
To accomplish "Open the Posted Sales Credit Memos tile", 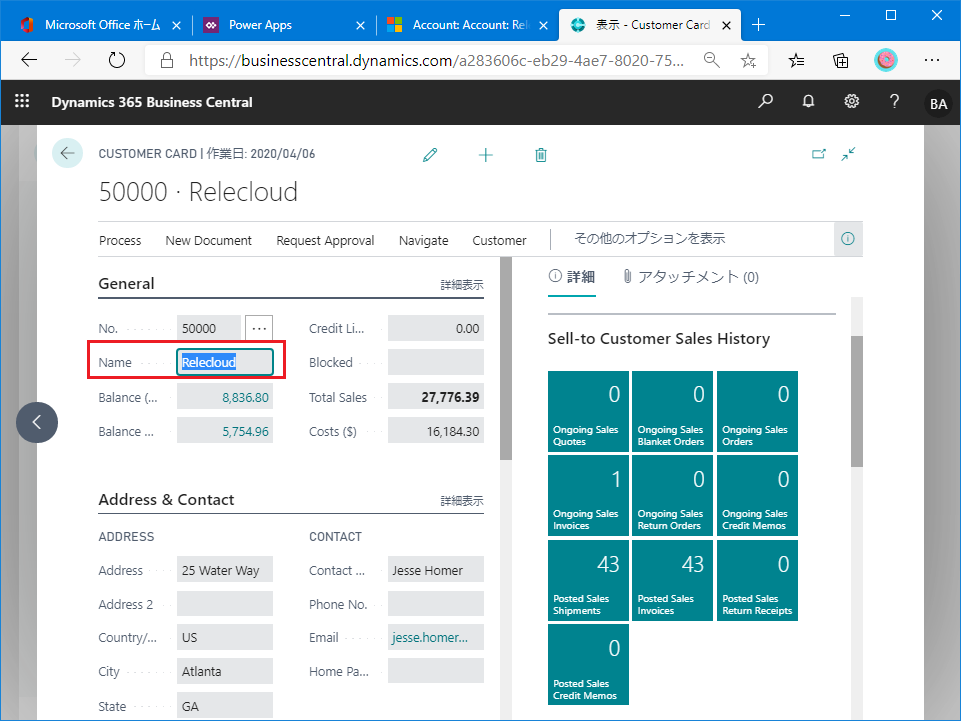I will [588, 665].
